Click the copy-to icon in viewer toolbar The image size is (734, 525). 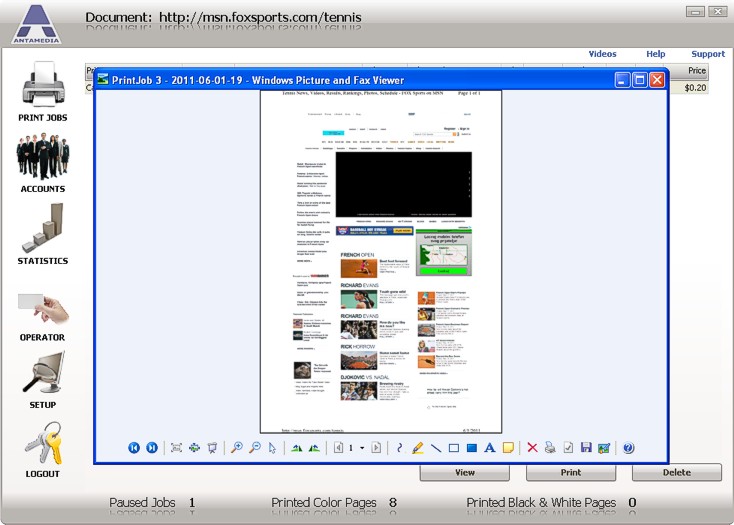(x=568, y=448)
